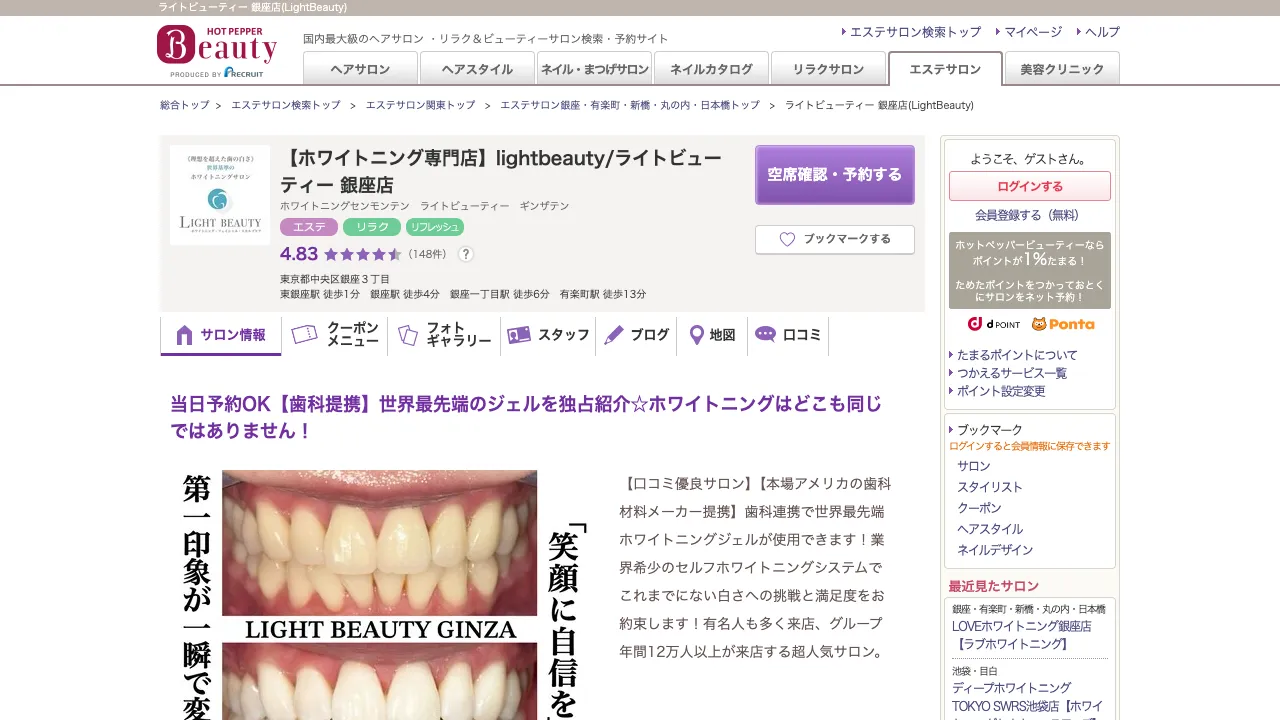Open bookmarked スタイリスト link
Screen dimensions: 1280x720
click(990, 487)
